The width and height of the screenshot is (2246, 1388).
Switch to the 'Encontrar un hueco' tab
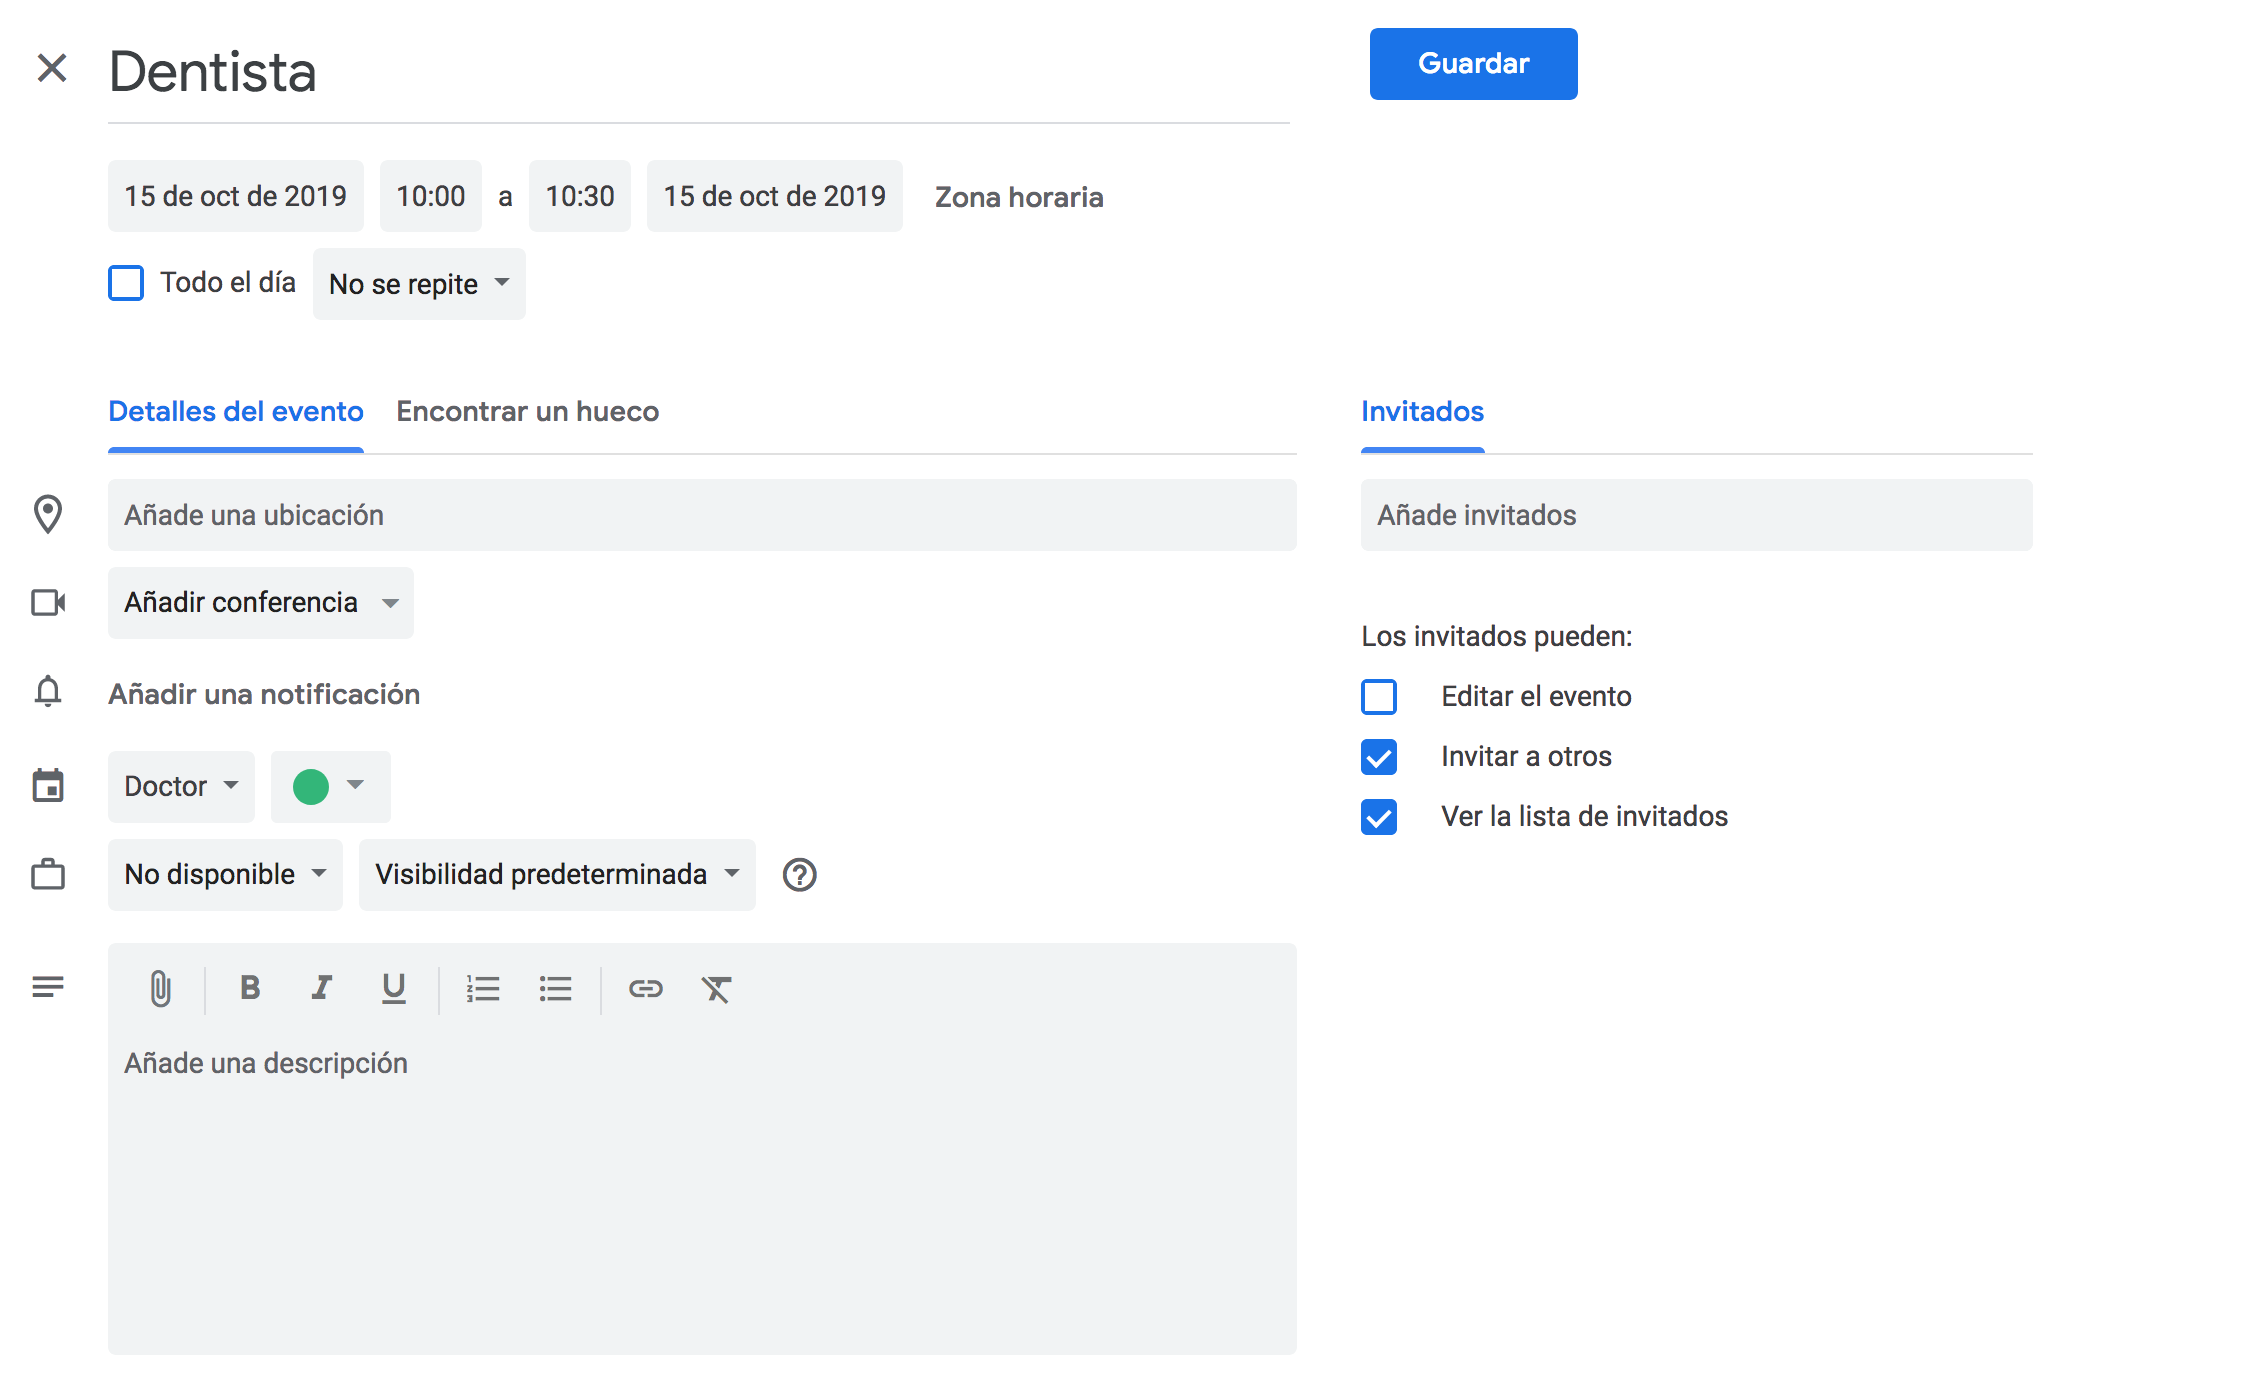527,411
